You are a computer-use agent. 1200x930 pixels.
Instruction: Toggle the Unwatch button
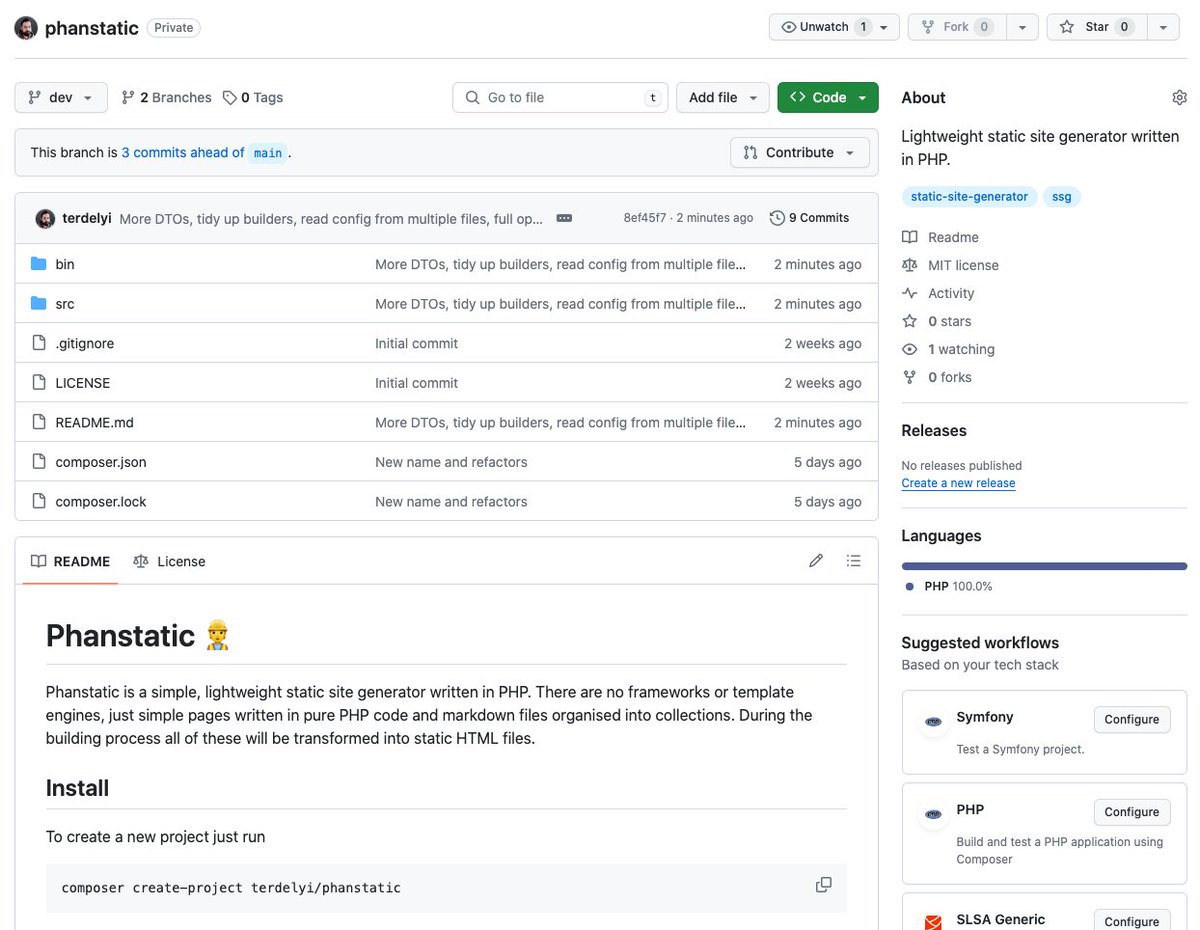834,27
